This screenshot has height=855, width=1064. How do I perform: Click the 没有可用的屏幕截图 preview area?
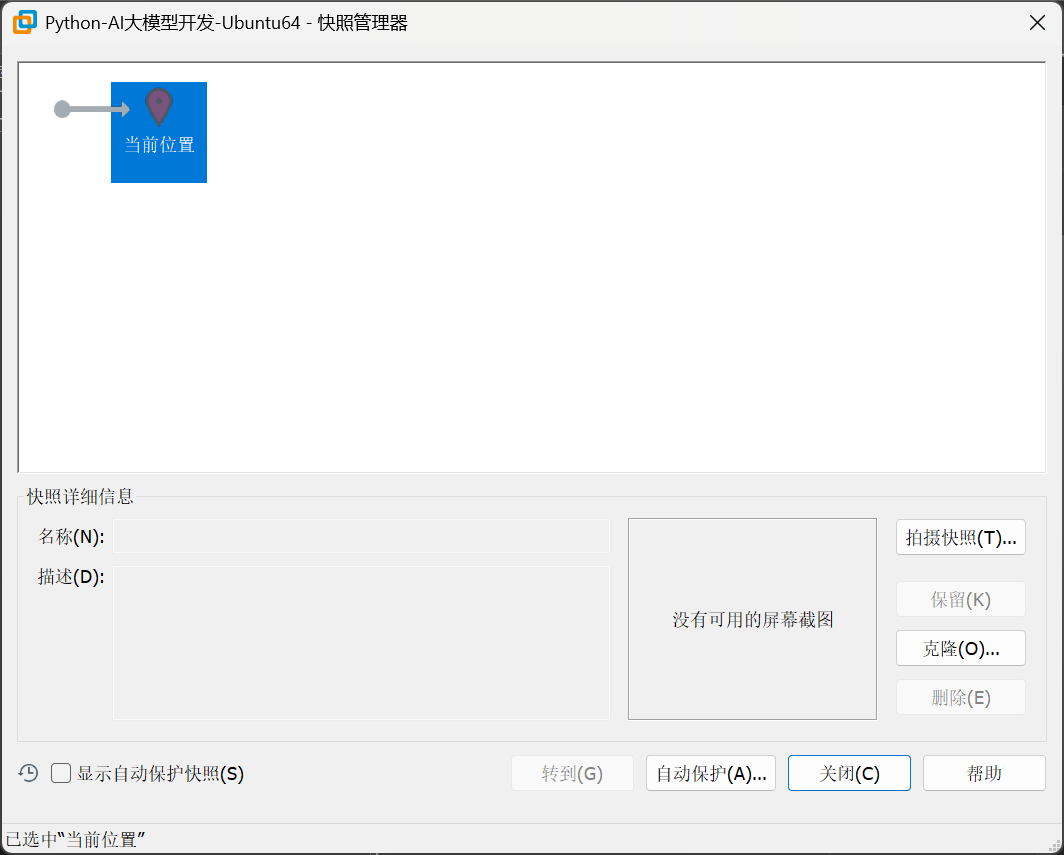pos(752,619)
